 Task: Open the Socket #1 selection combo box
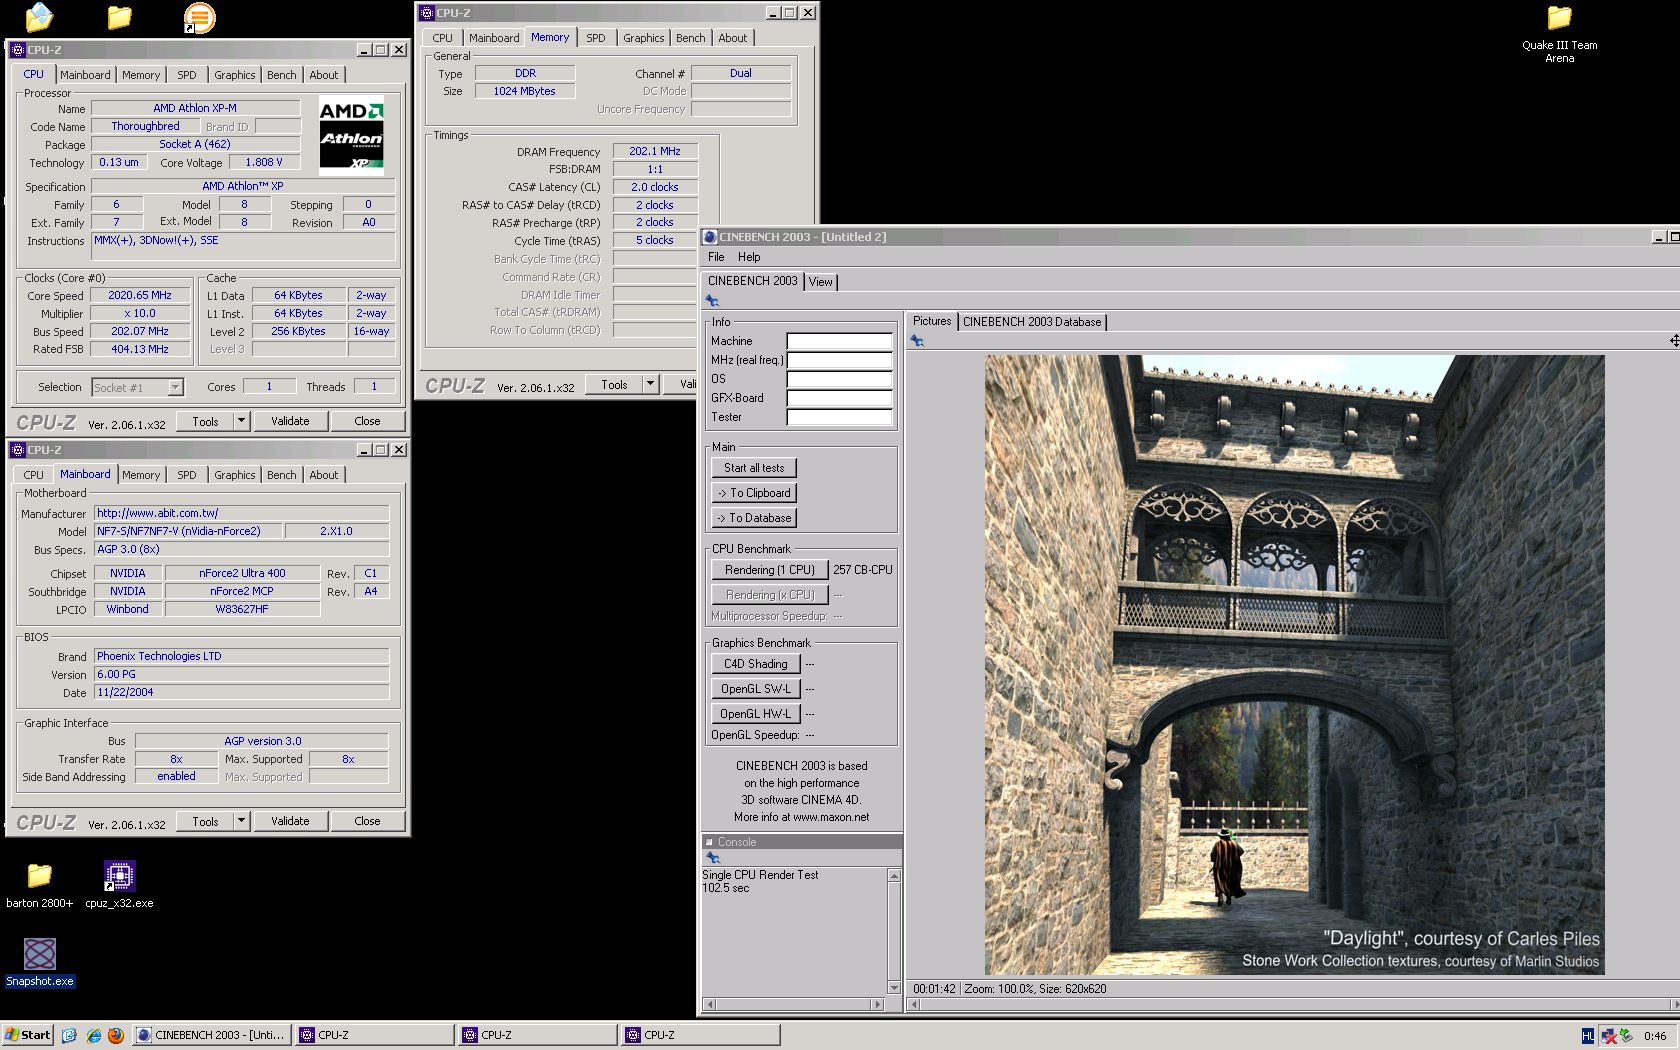[x=137, y=387]
